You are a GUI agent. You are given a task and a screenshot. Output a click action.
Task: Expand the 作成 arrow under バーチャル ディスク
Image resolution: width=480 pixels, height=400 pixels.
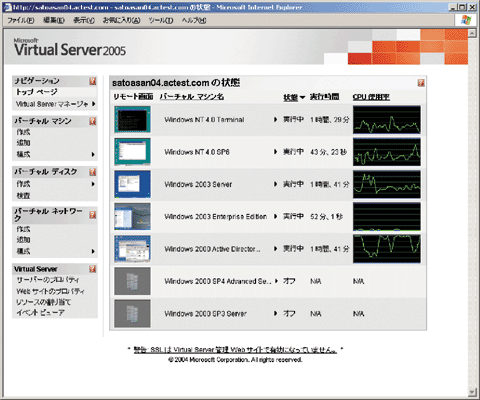point(93,184)
